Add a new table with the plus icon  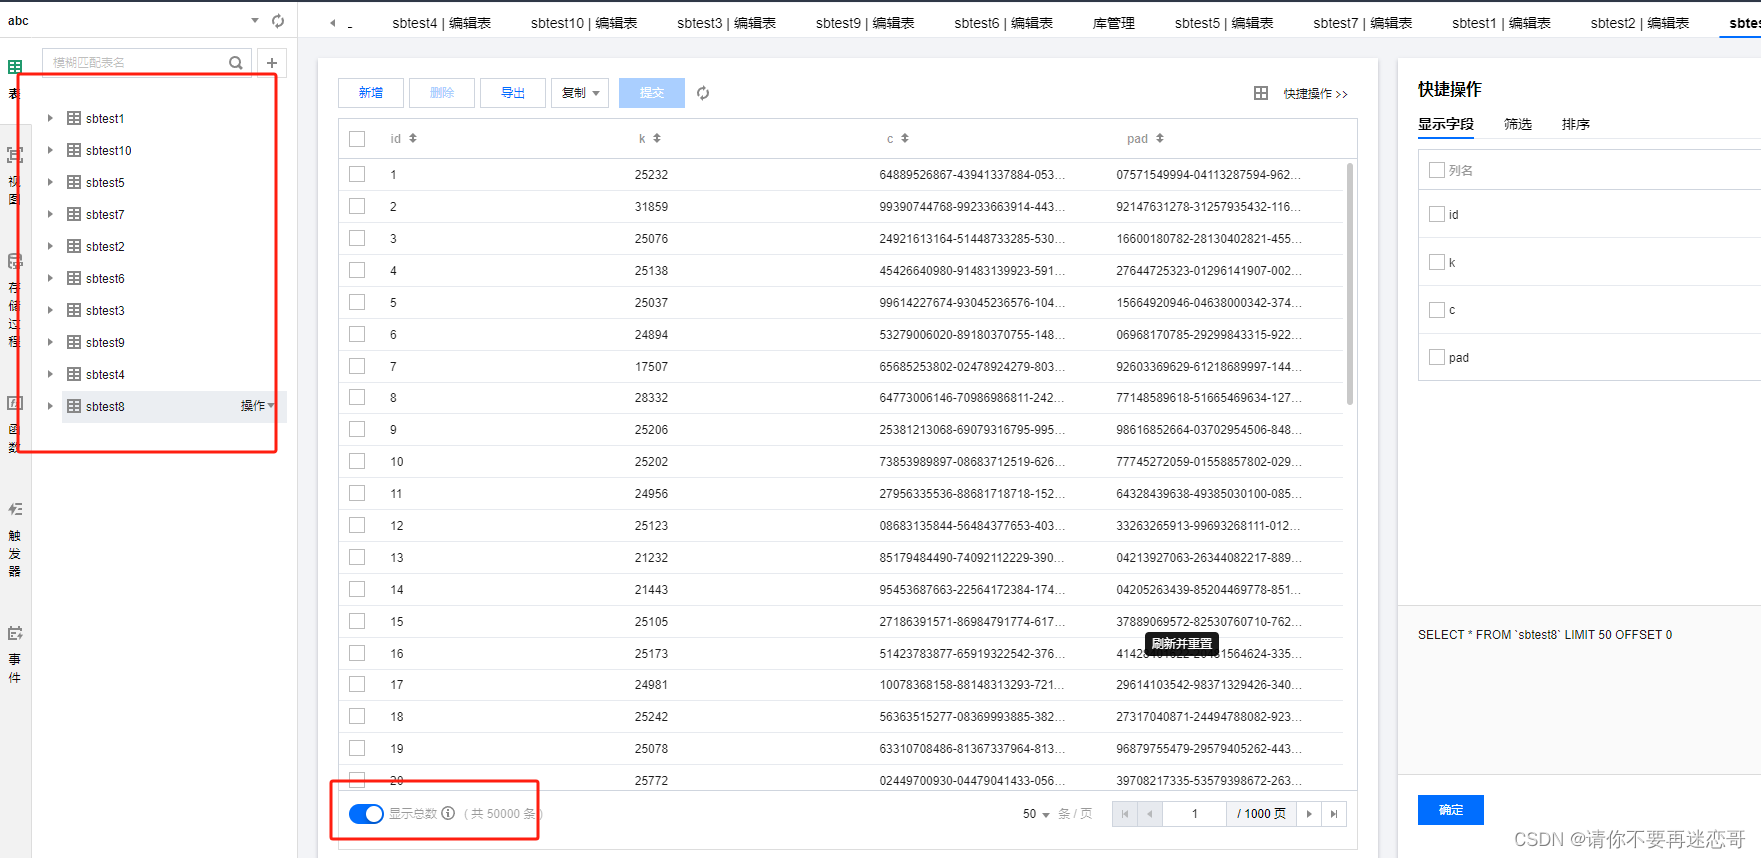272,63
